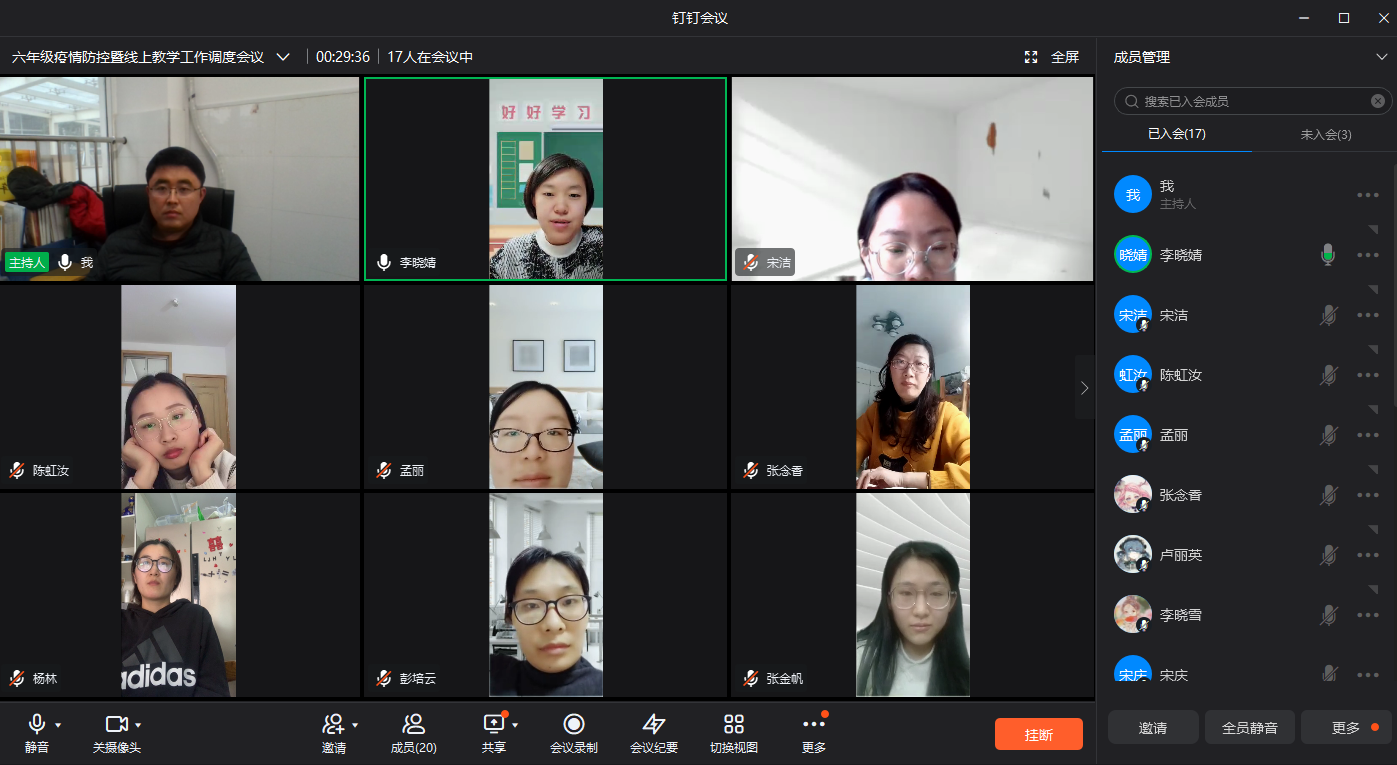Click the 切换视图 switch view icon

pos(733,725)
